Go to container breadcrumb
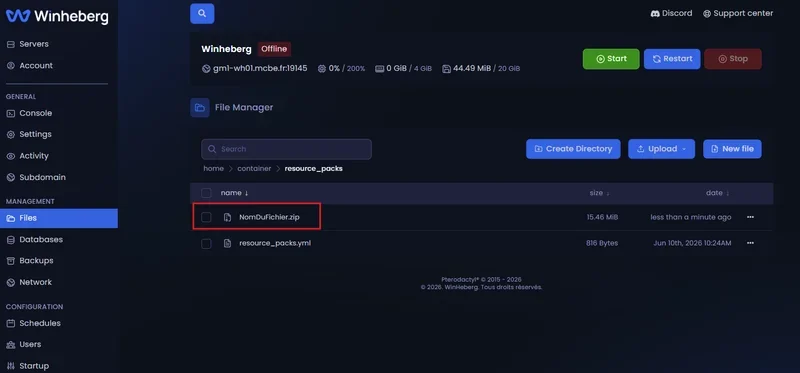Screen dimensions: 800x373 (x=254, y=168)
